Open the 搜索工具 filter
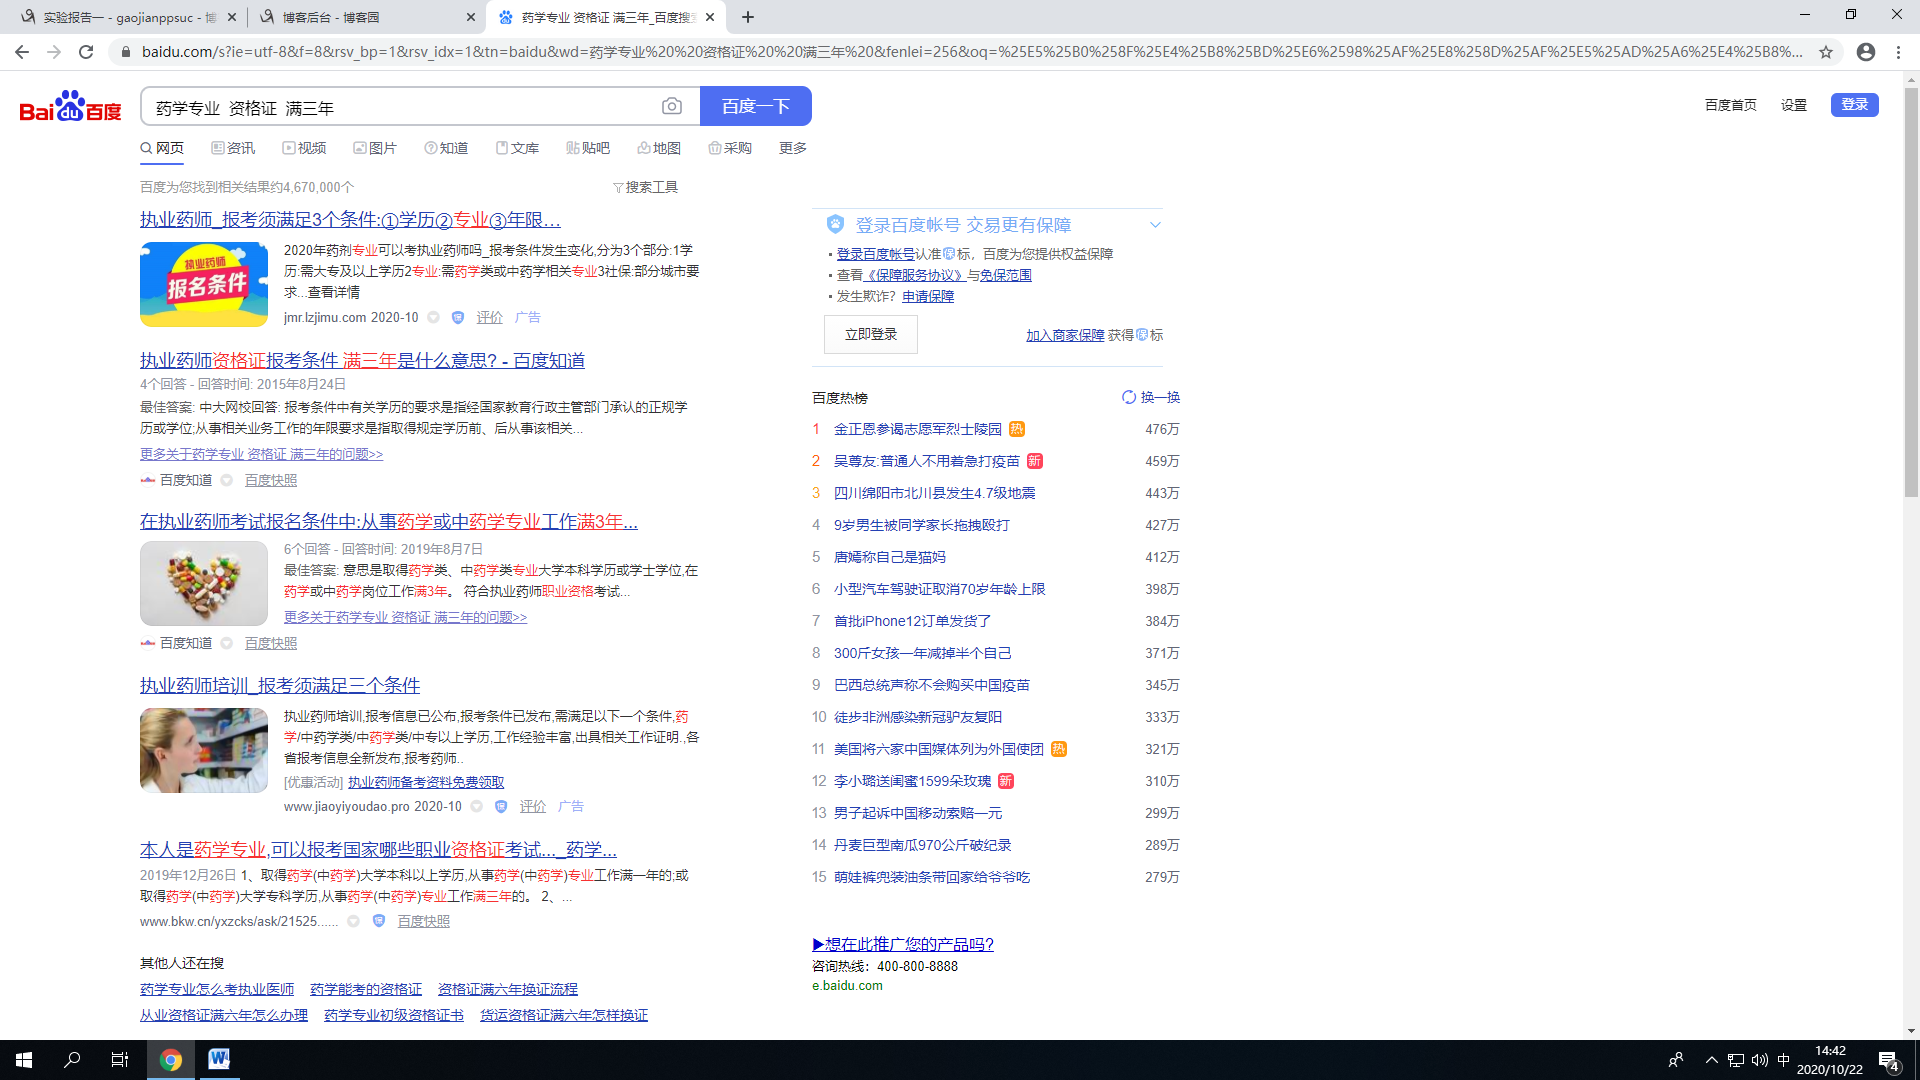The width and height of the screenshot is (1920, 1080). click(646, 187)
